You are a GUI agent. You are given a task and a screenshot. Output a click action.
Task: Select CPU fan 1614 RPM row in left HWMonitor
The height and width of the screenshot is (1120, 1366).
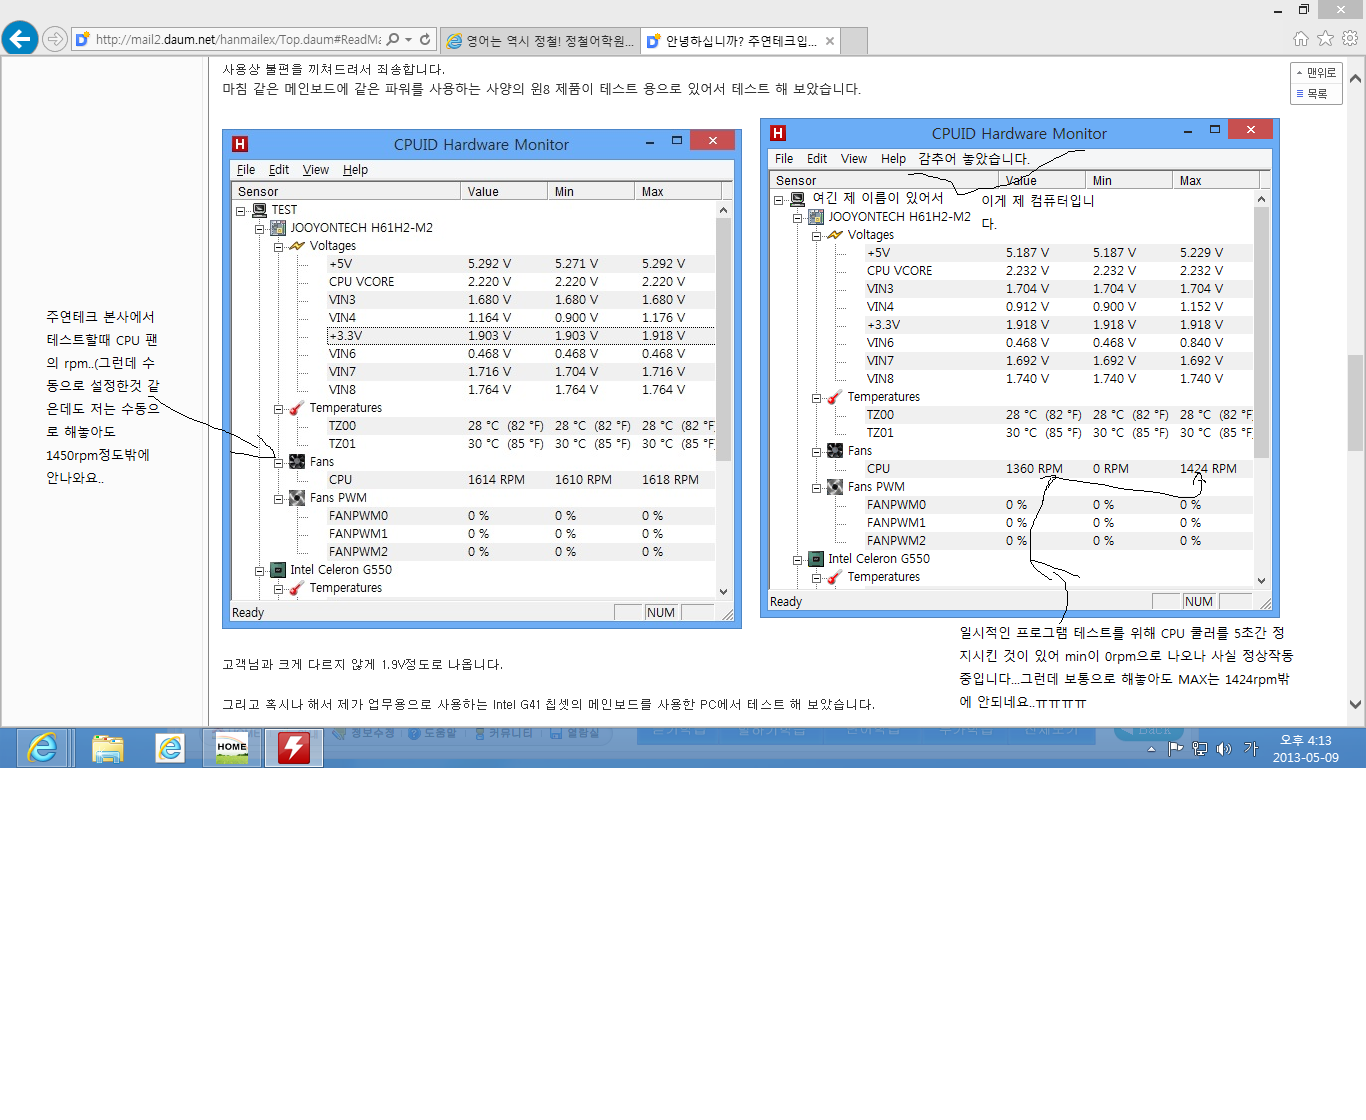coord(521,480)
